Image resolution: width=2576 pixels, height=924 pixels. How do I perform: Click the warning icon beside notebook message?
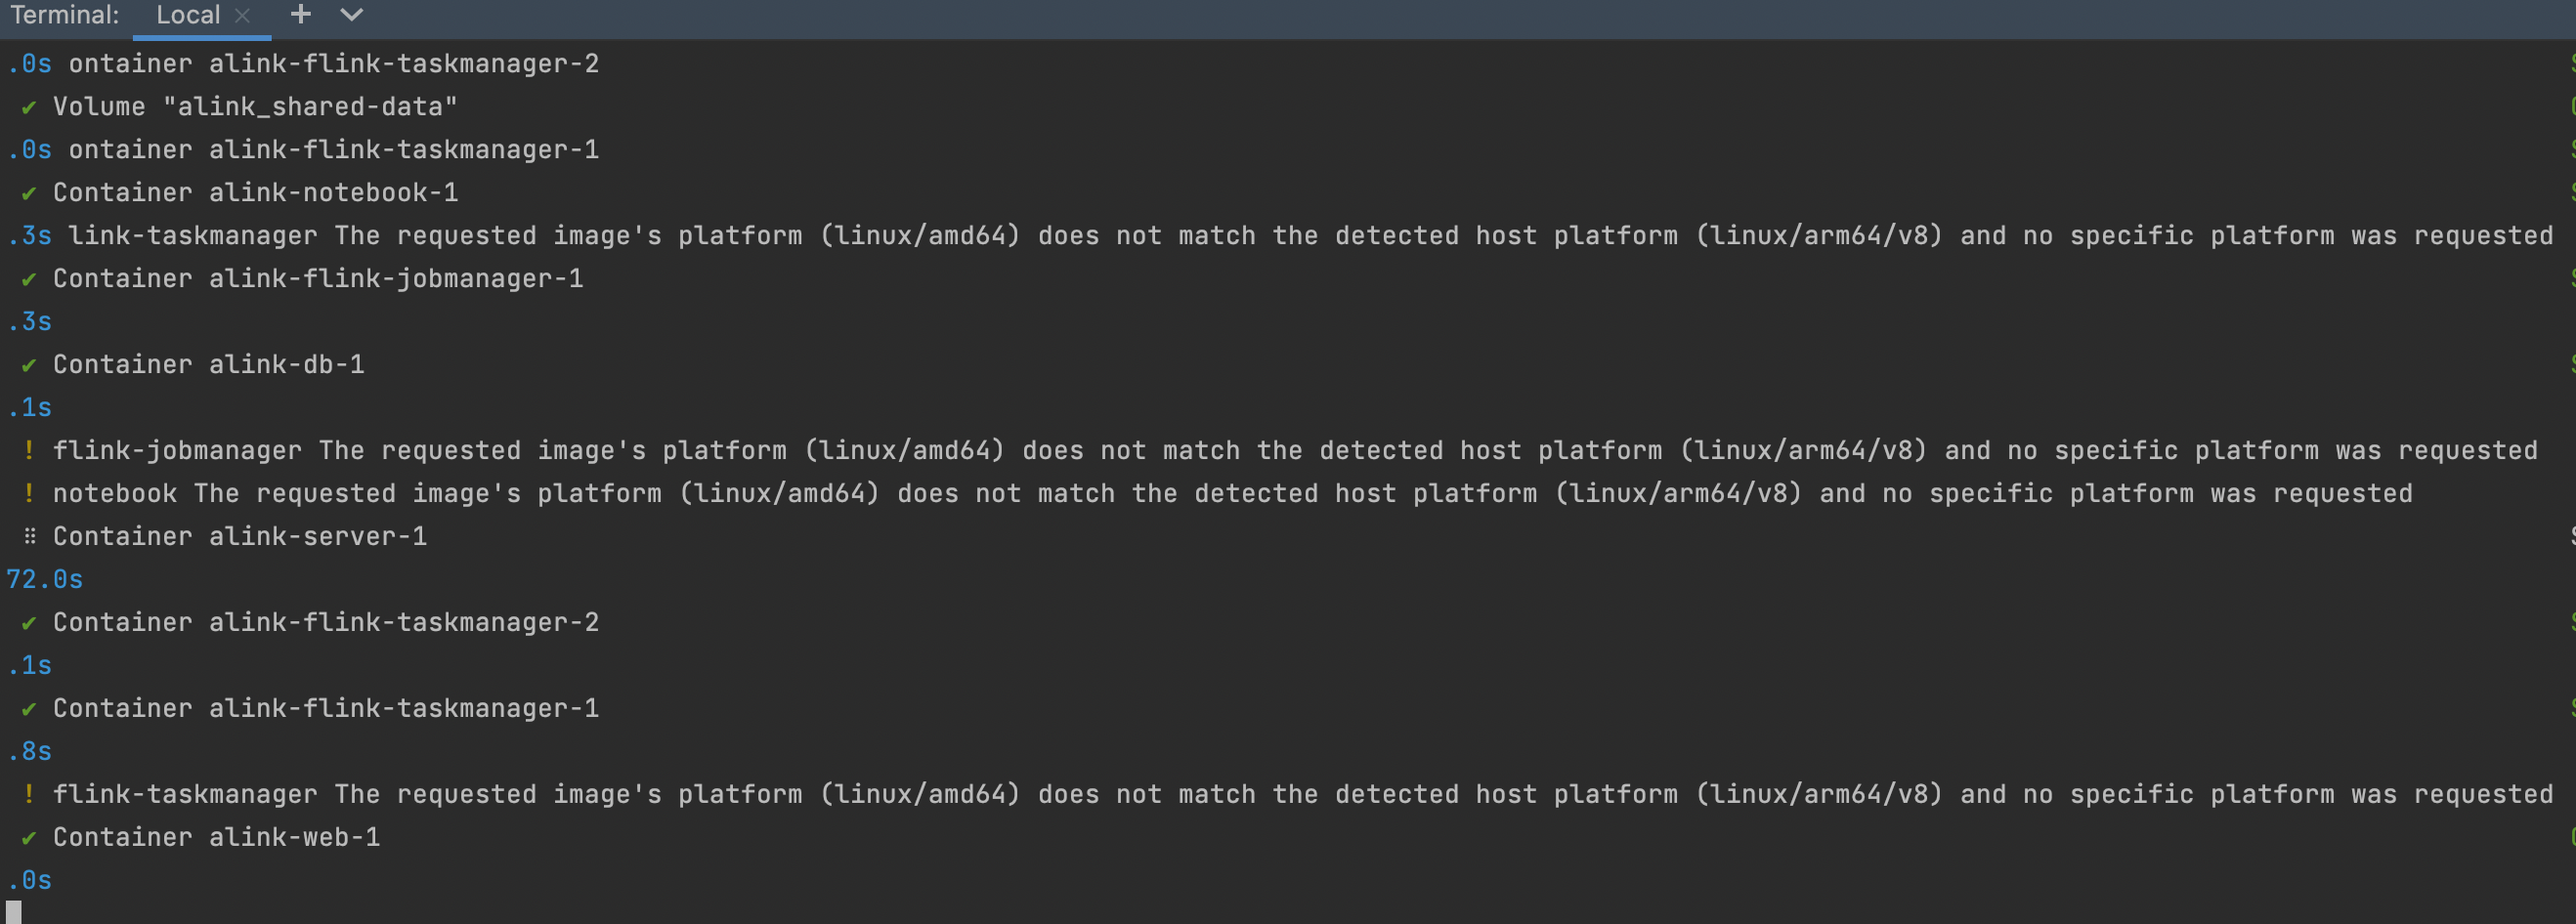pyautogui.click(x=29, y=494)
